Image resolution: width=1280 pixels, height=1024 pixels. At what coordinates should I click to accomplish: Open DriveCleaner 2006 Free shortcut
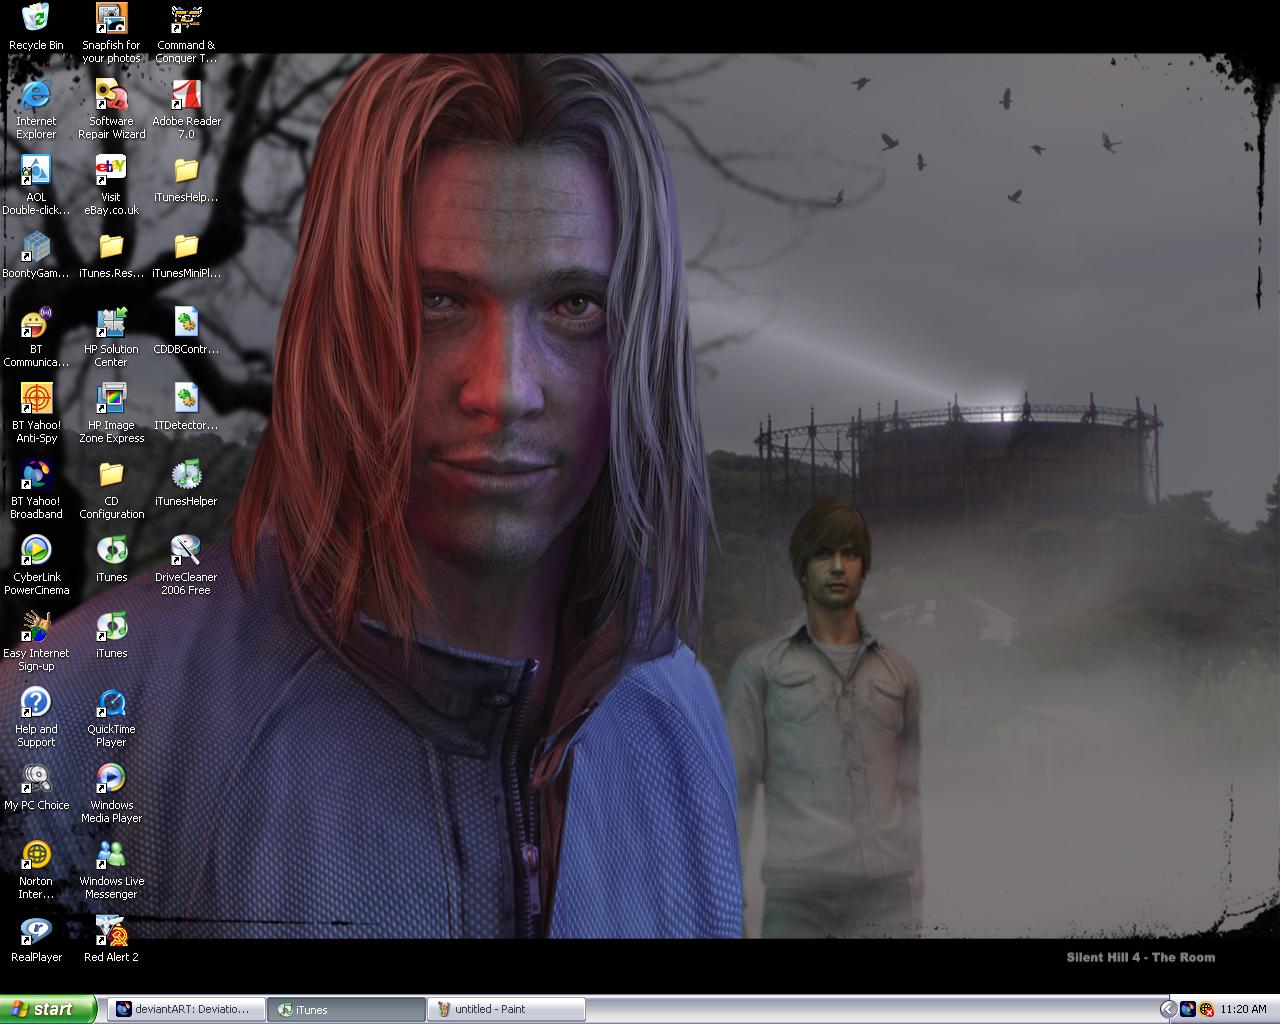[x=186, y=565]
